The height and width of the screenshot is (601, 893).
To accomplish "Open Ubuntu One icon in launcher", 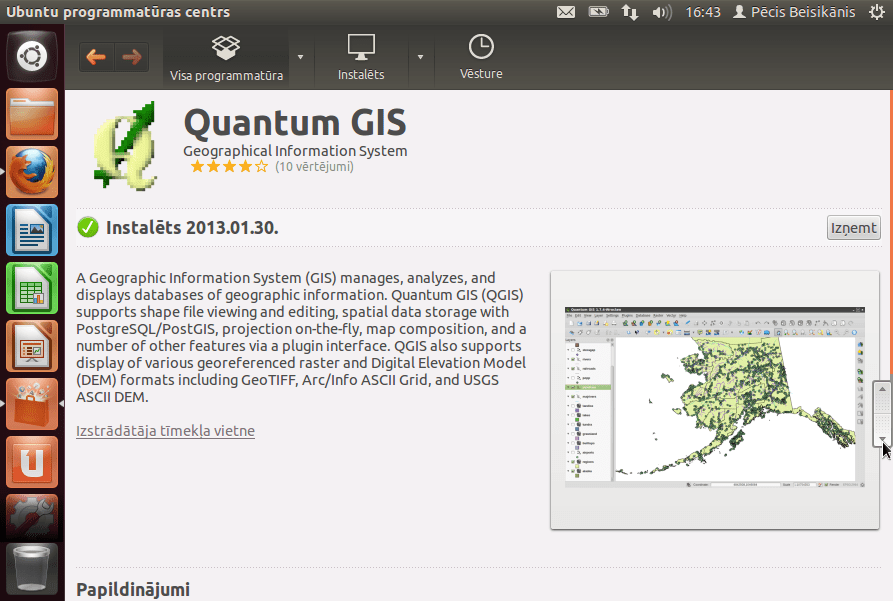I will 32,462.
